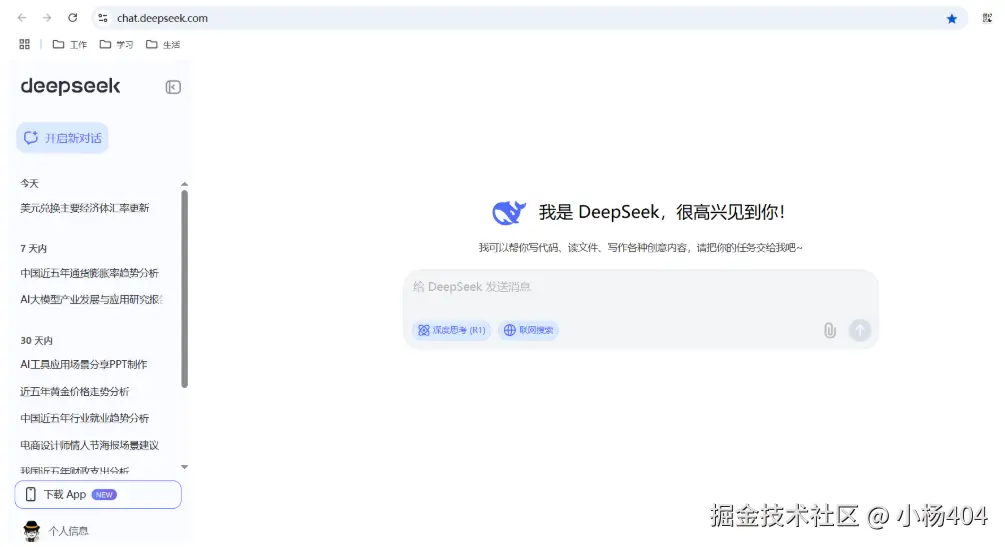Open chat 中国近五年通货膨胀率趋势分析
Viewport: 1005px width, 547px height.
90,273
